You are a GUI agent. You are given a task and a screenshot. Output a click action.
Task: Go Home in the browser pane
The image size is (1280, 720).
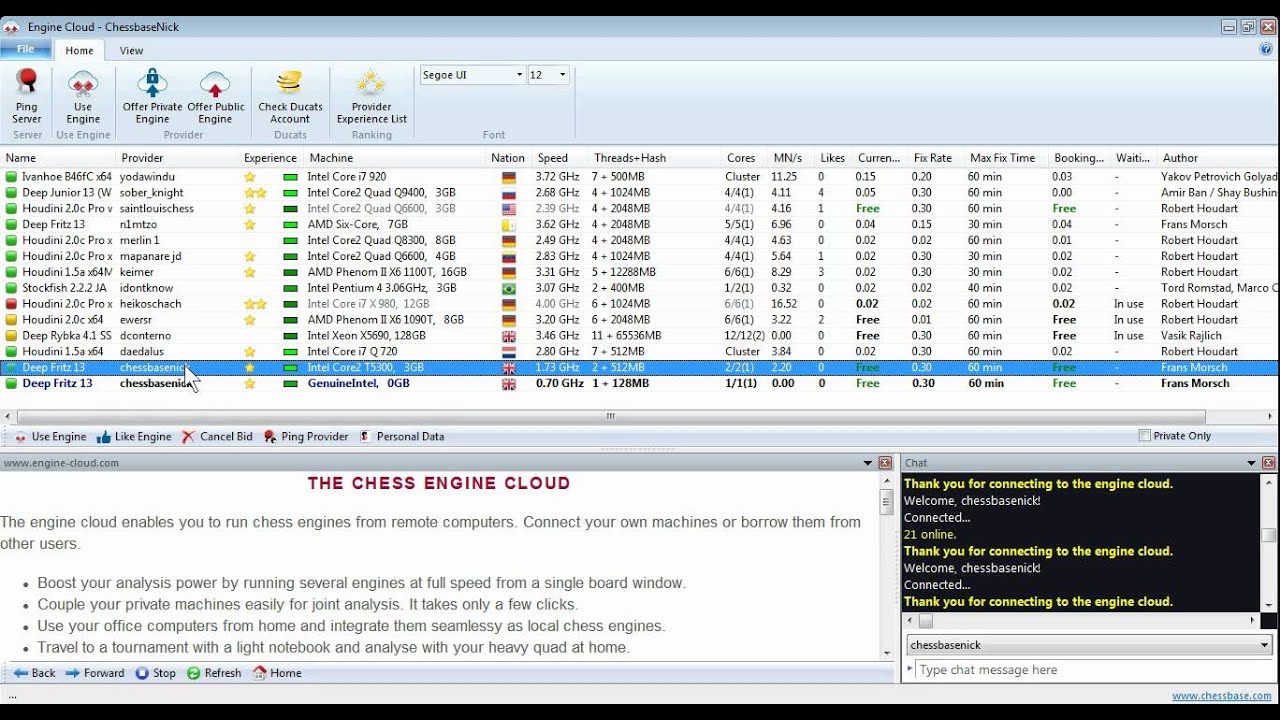(x=277, y=673)
